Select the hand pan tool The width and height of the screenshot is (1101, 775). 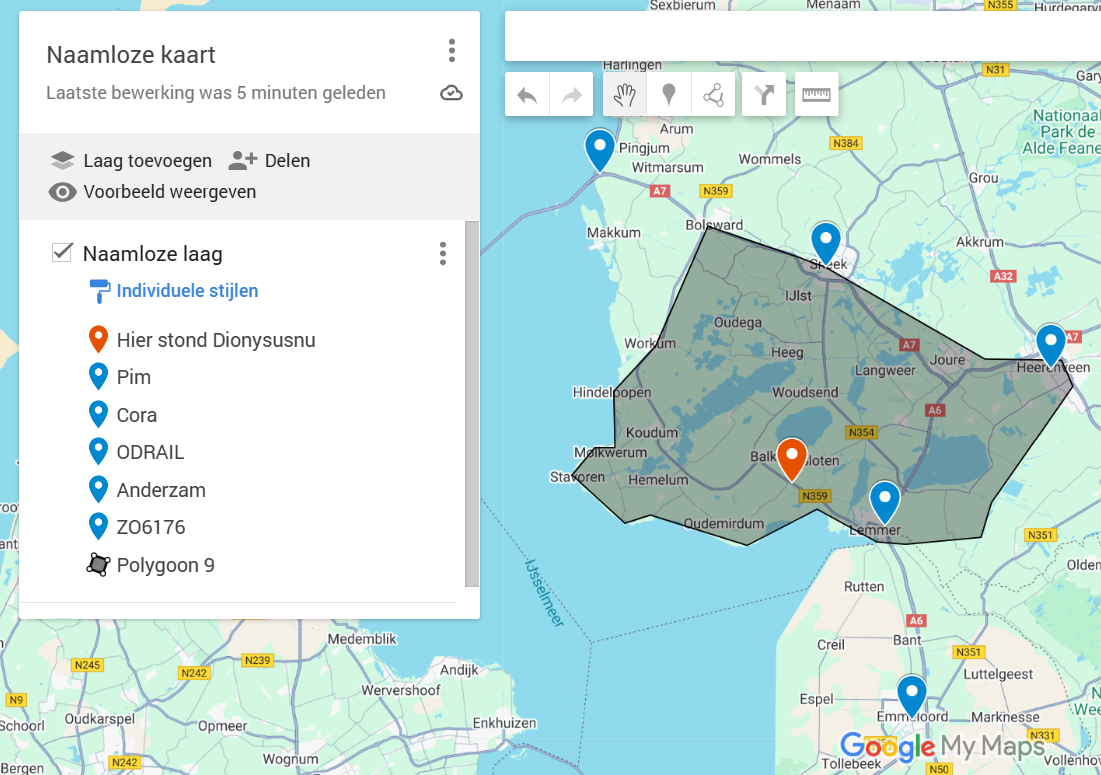tap(625, 95)
